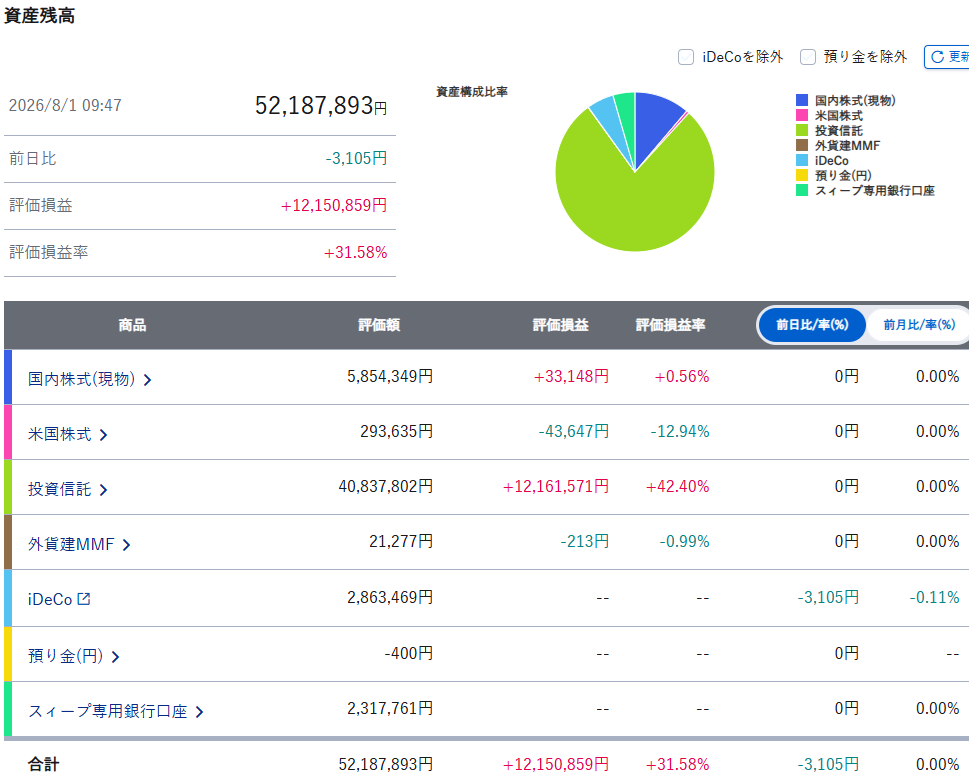
Task: Click the 評価額 column header
Action: click(379, 325)
